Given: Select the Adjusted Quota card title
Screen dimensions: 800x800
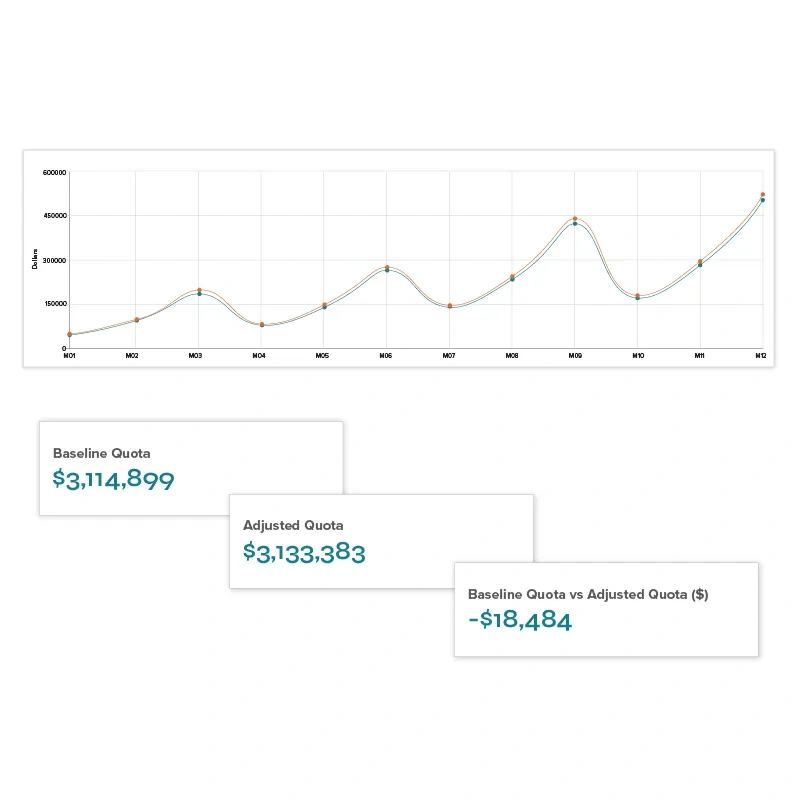Looking at the screenshot, I should [x=293, y=525].
